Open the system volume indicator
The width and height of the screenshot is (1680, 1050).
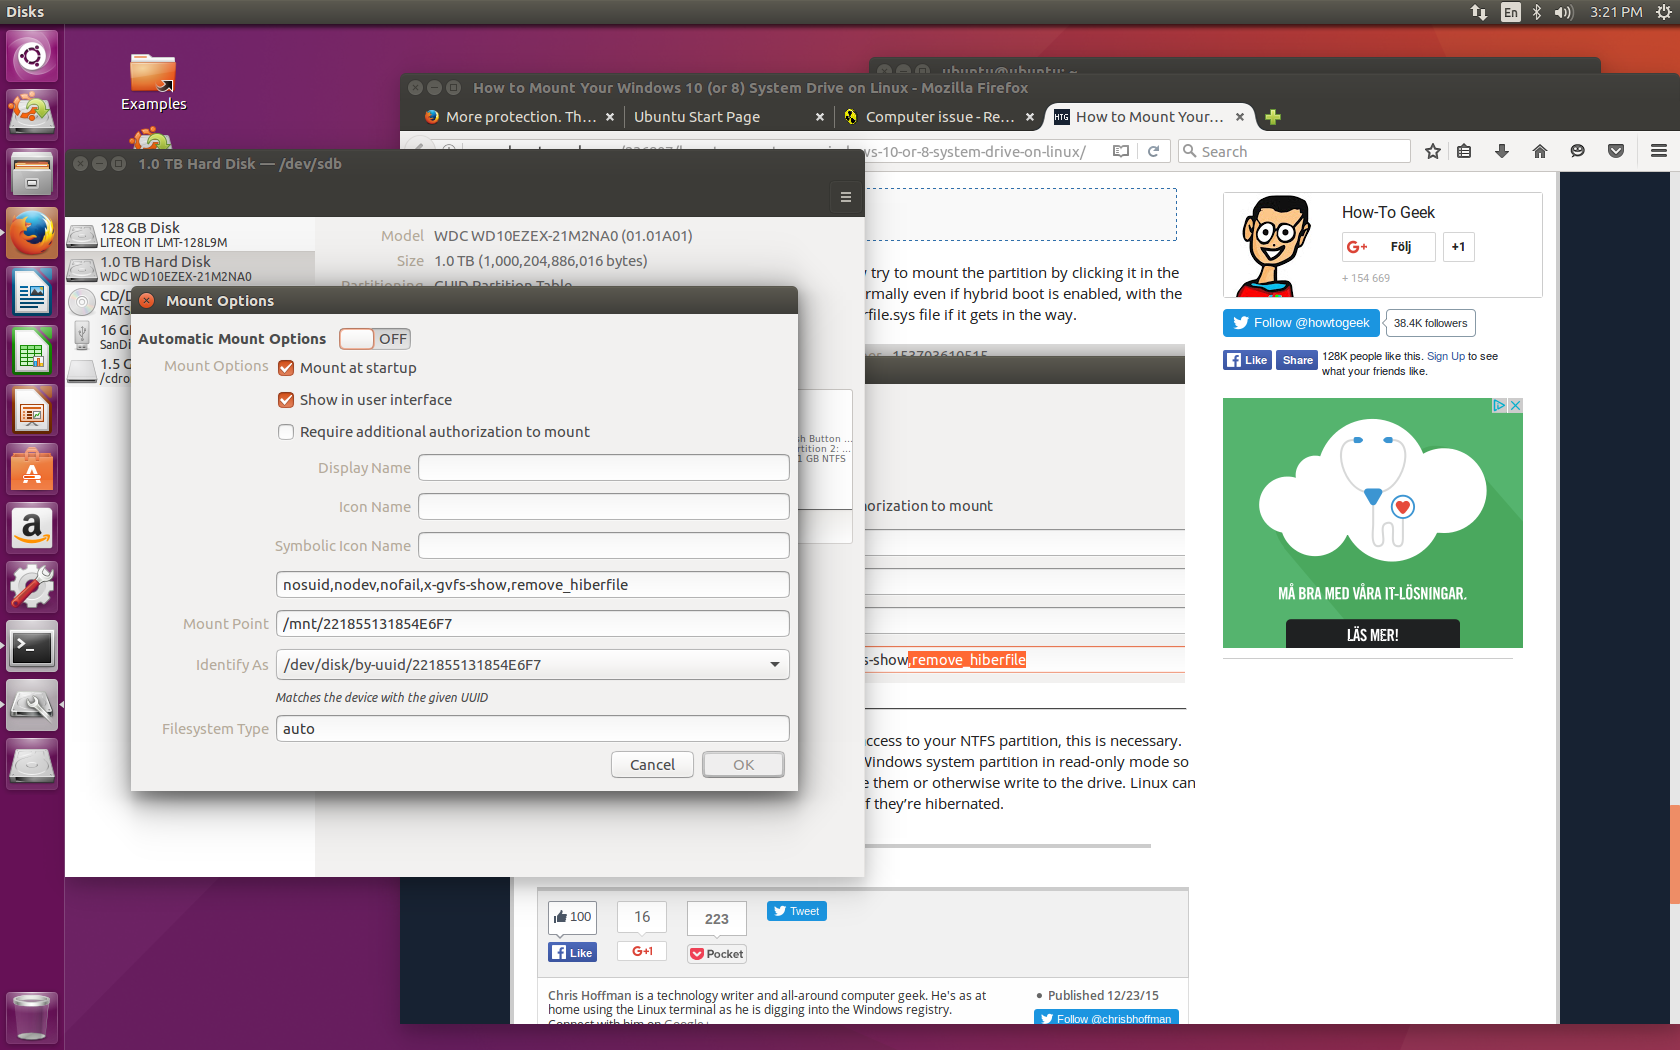(x=1565, y=12)
